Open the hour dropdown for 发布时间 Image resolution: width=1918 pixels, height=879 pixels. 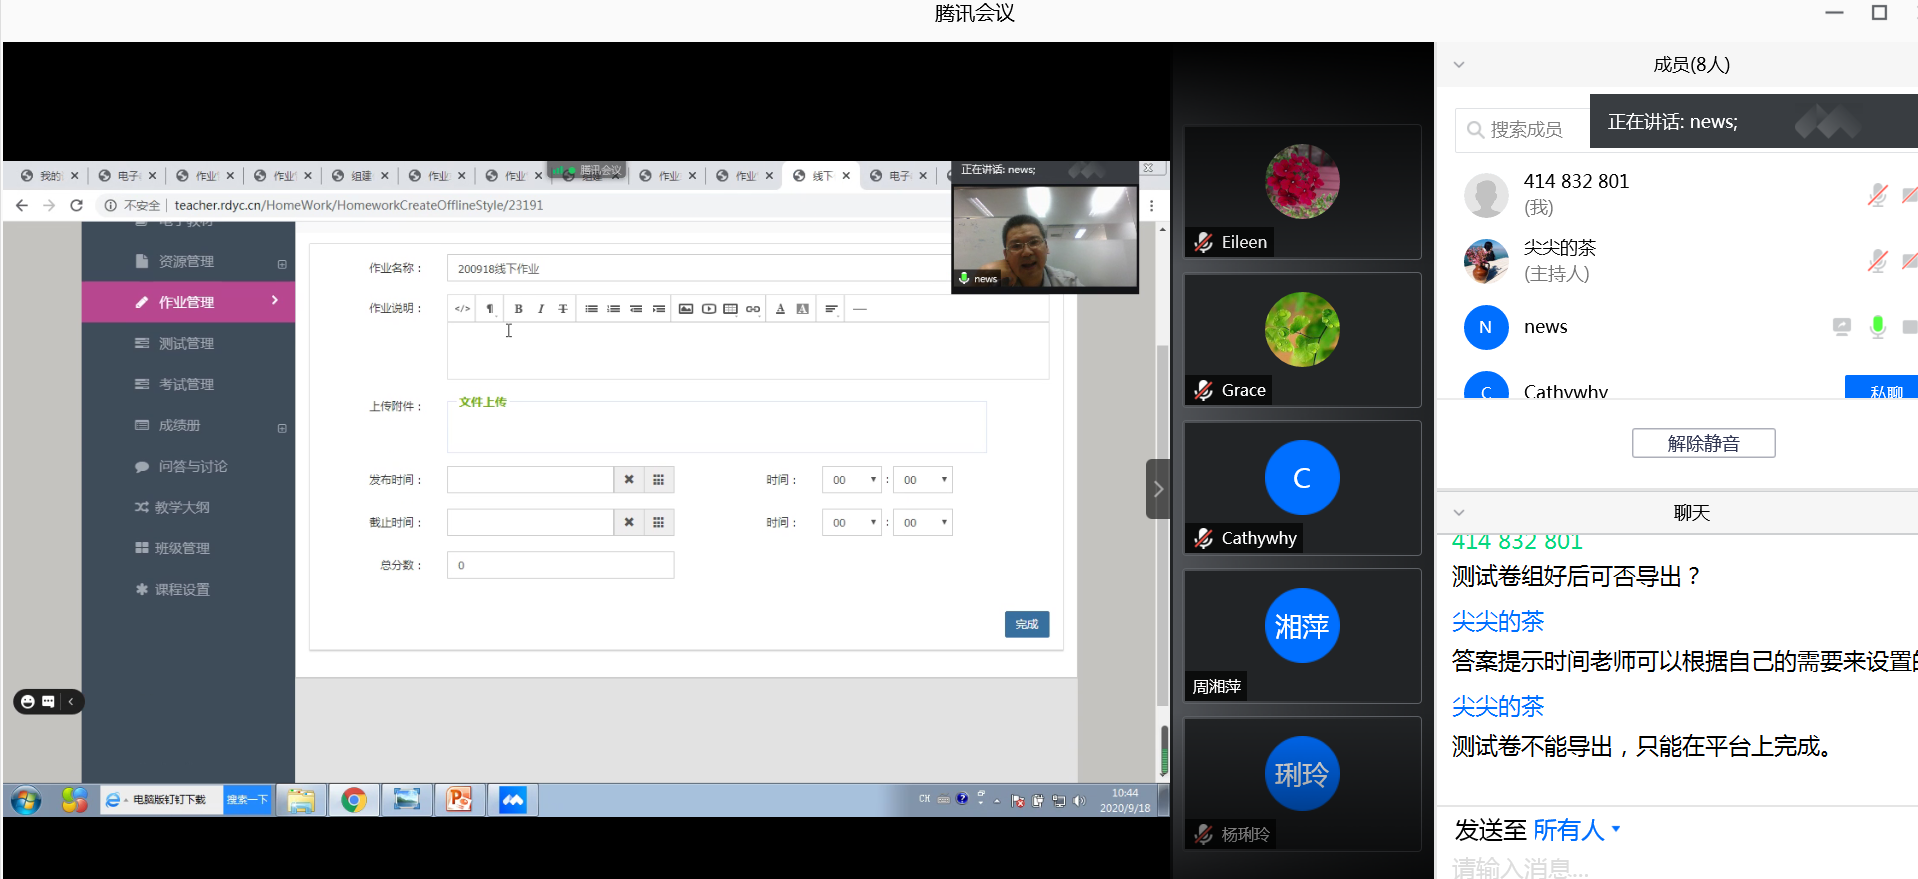(x=851, y=480)
